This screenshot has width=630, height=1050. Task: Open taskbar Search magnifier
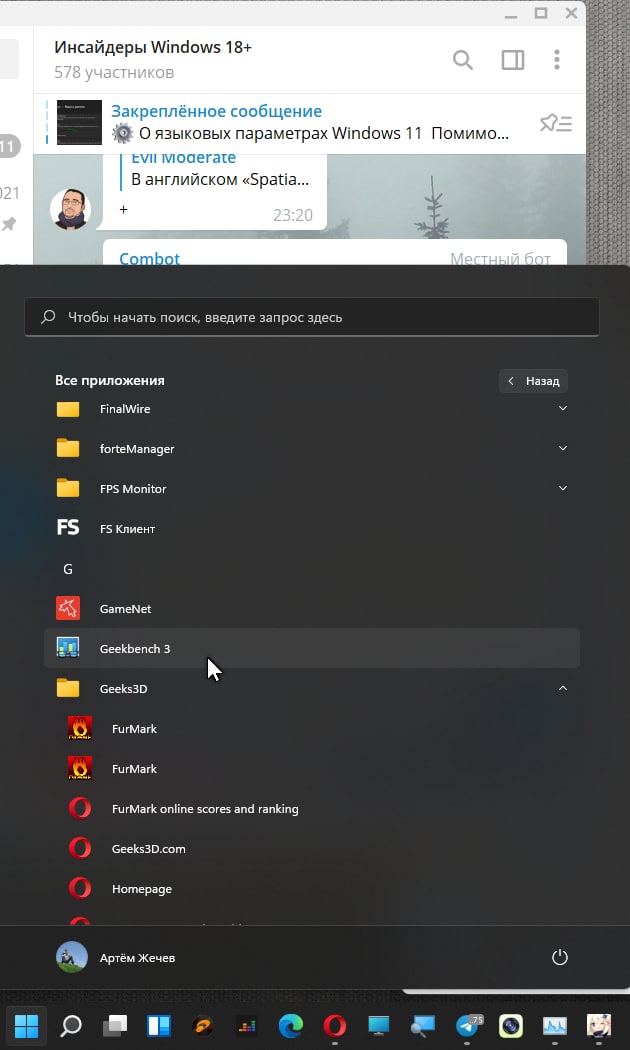71,1025
